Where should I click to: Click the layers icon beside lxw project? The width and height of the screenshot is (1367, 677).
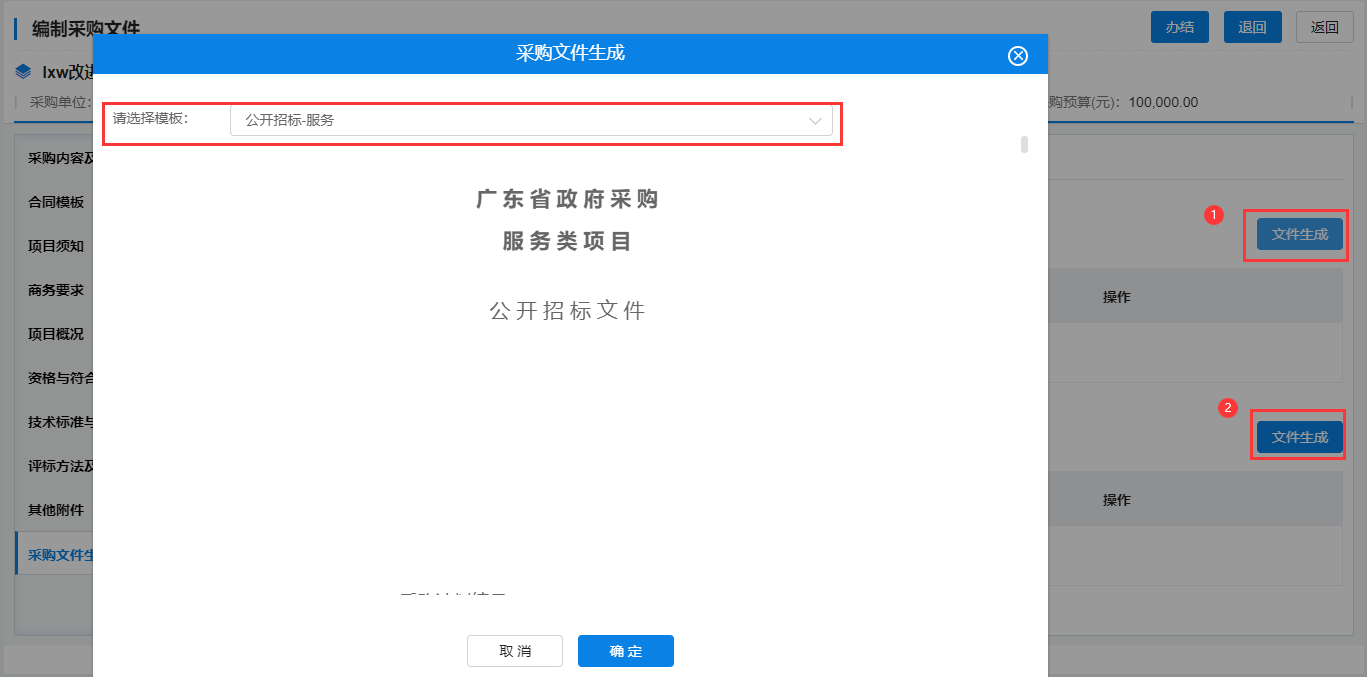pos(24,71)
